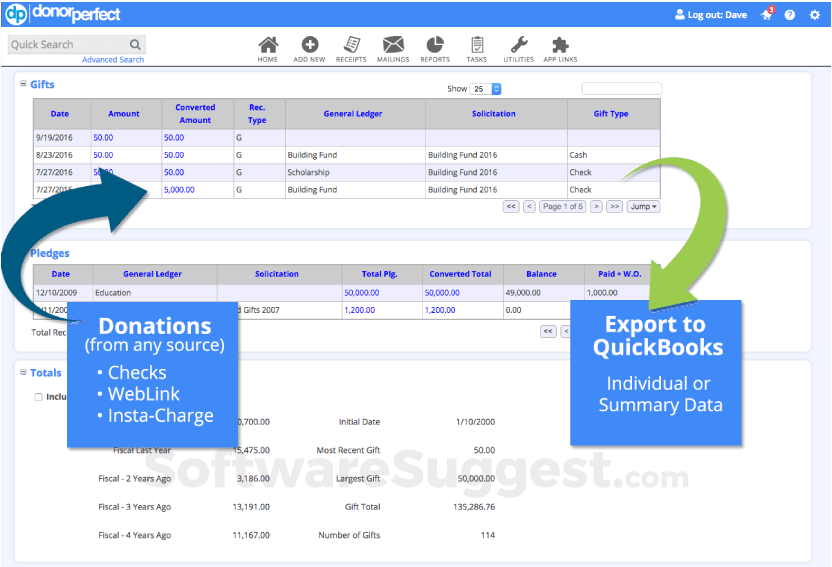The image size is (832, 567).
Task: Open the 1,200.00 Total Plg. link
Action: point(360,310)
